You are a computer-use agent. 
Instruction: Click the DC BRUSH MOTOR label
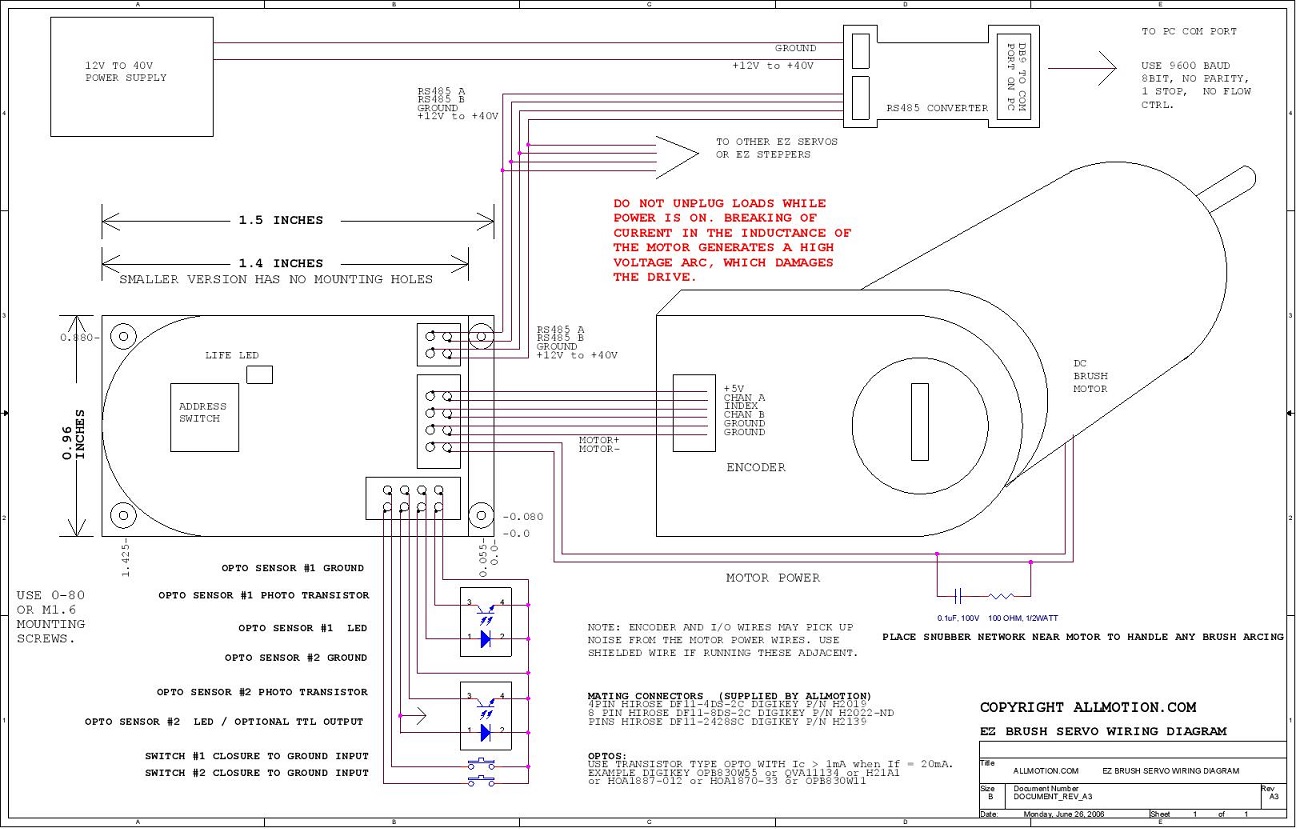point(1091,377)
